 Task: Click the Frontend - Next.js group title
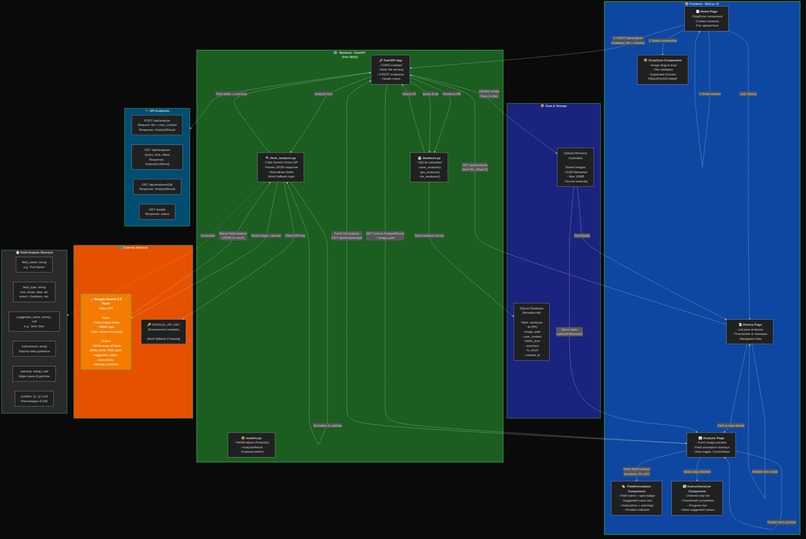(702, 4)
